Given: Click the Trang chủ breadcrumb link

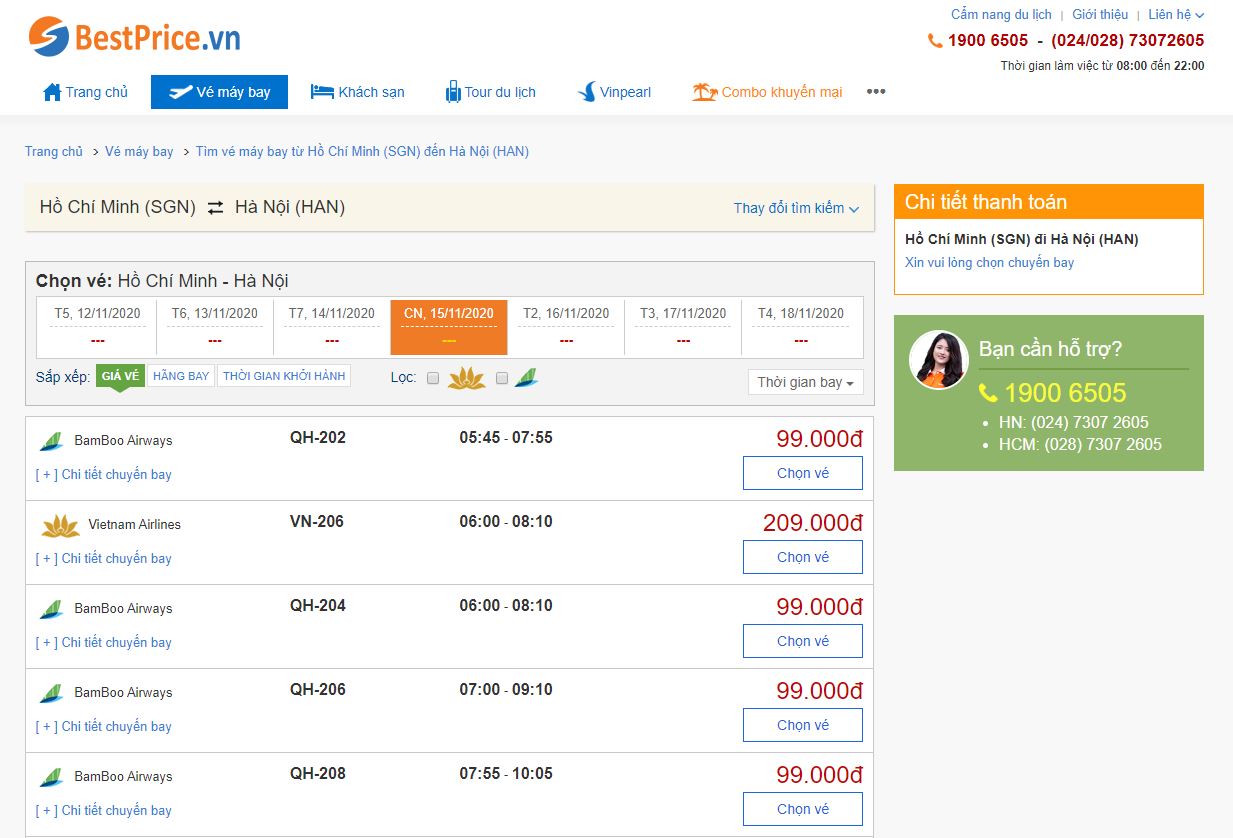Looking at the screenshot, I should (54, 152).
